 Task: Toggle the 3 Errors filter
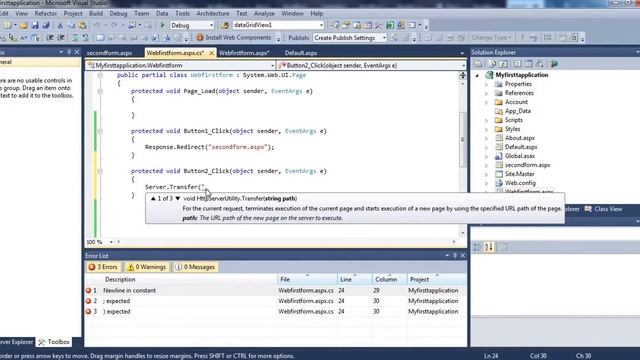coord(104,267)
